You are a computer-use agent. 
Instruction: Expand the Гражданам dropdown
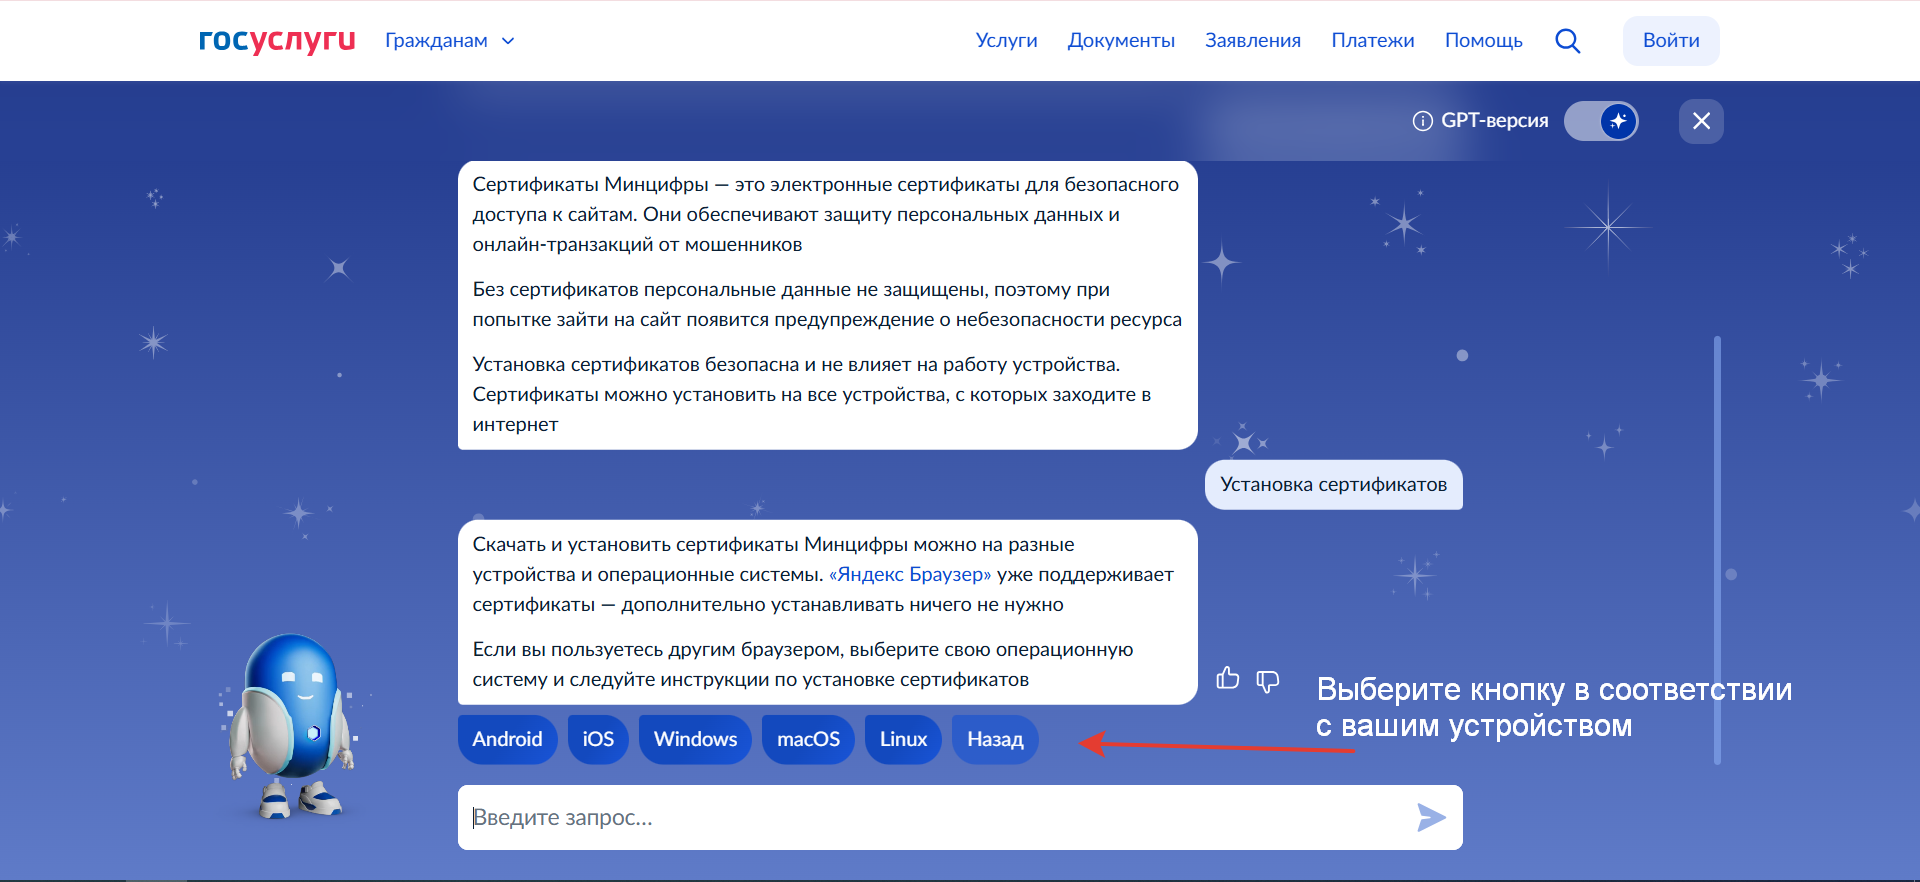click(x=450, y=41)
